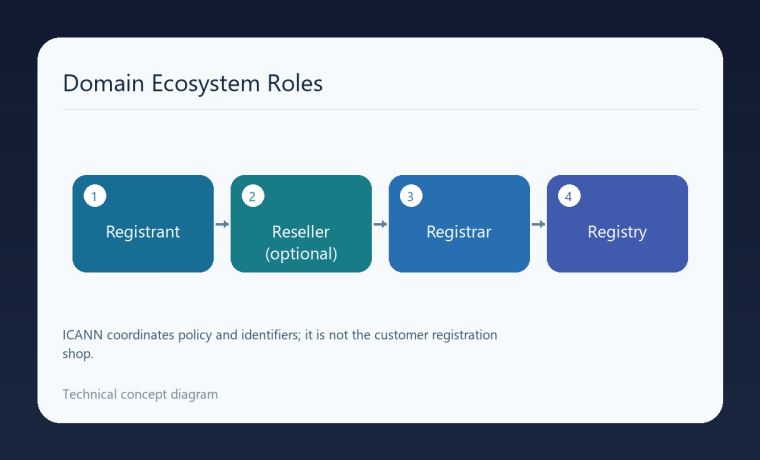Click the Registrar label text
This screenshot has height=460, width=760.
(x=459, y=232)
